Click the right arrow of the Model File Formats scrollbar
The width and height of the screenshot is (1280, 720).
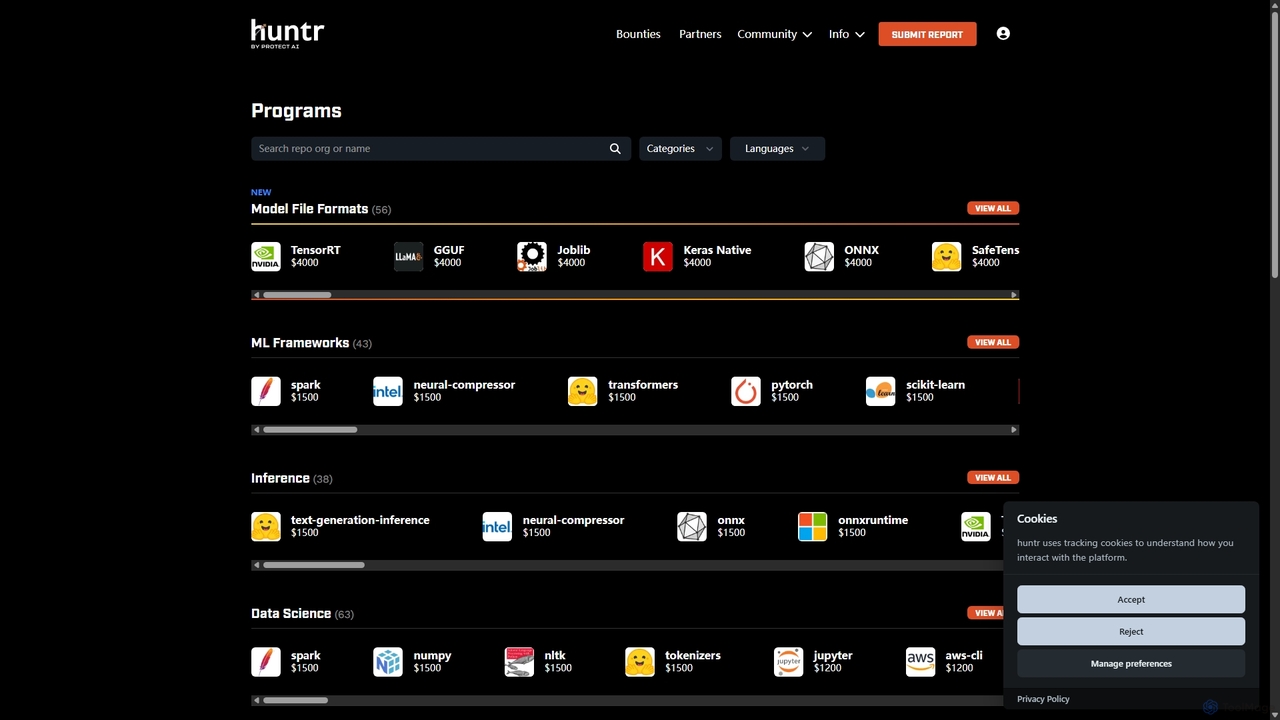click(x=1014, y=295)
